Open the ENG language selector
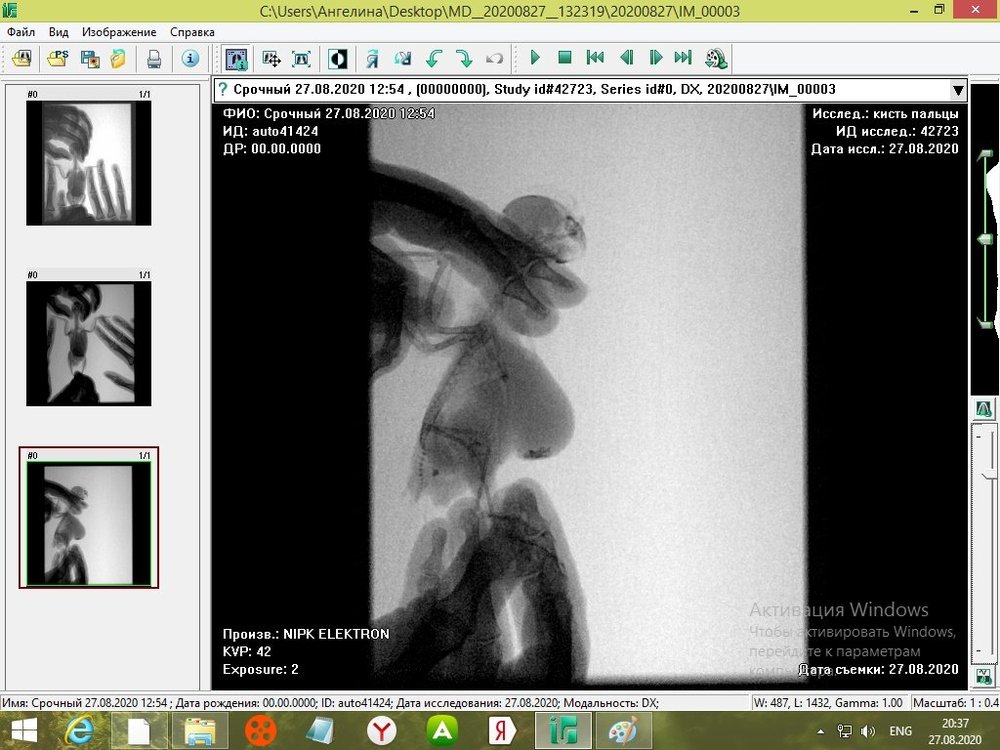1000x750 pixels. 900,731
